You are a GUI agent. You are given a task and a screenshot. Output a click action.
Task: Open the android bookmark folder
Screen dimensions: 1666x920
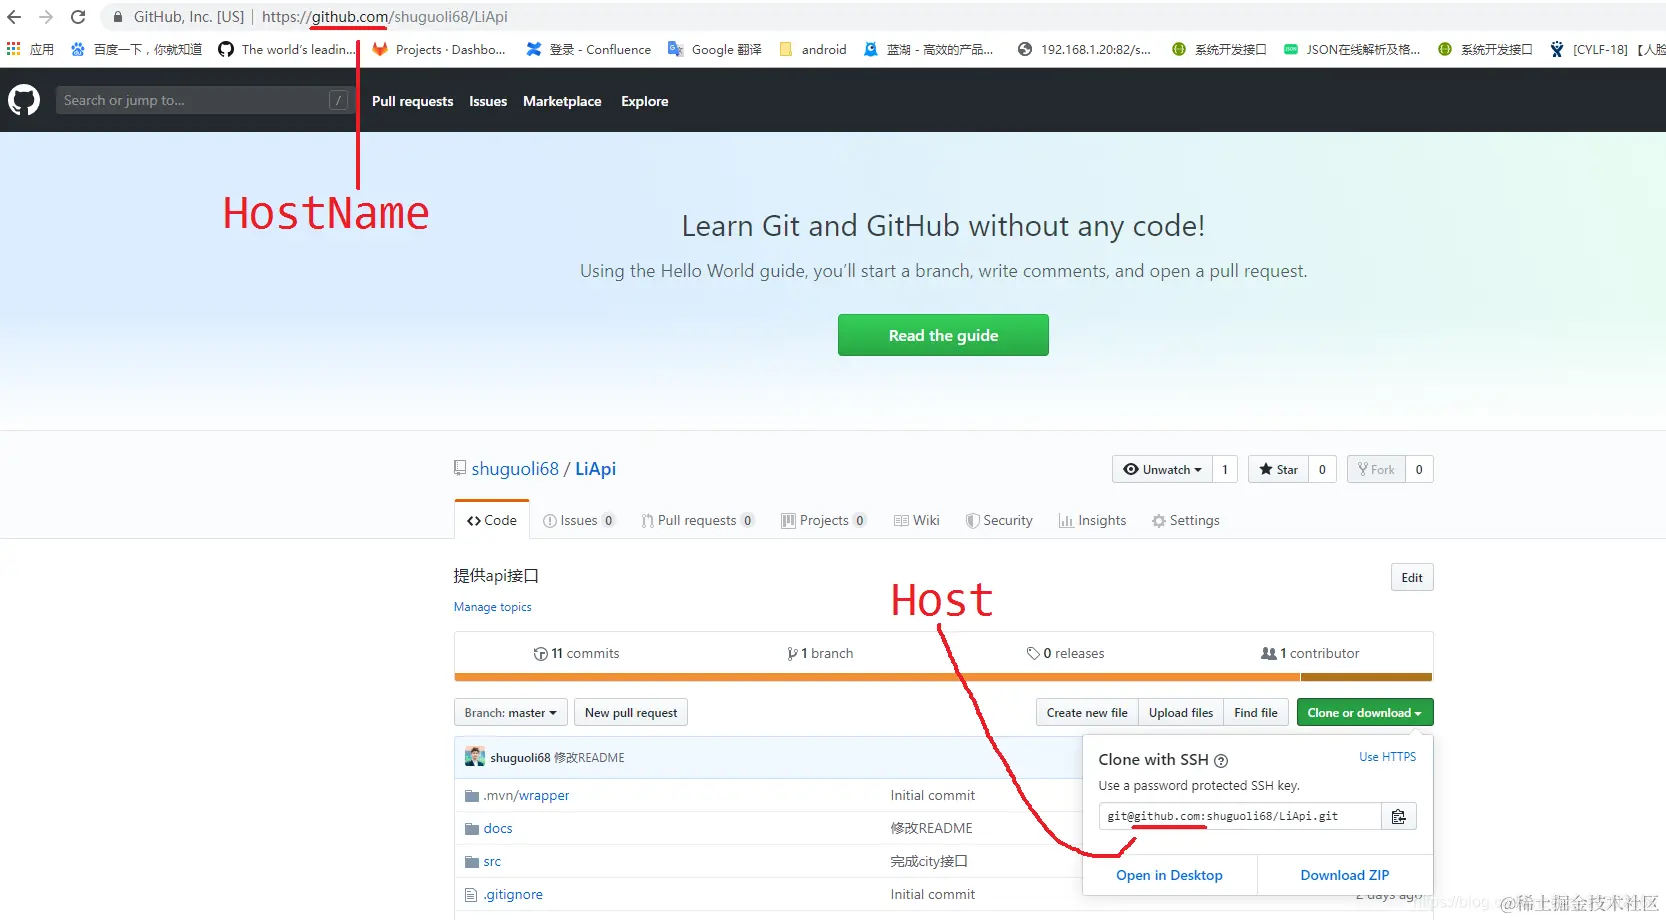pyautogui.click(x=813, y=49)
